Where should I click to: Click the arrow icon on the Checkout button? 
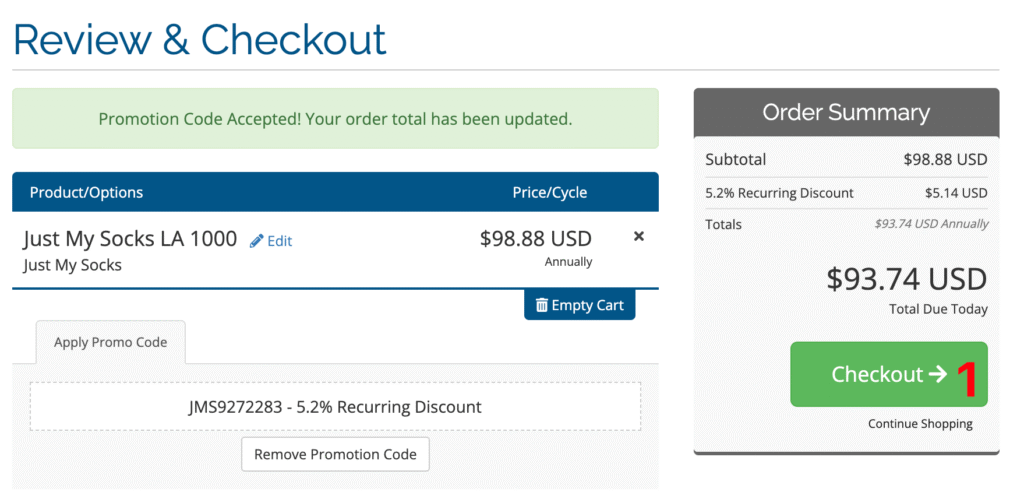pos(937,374)
